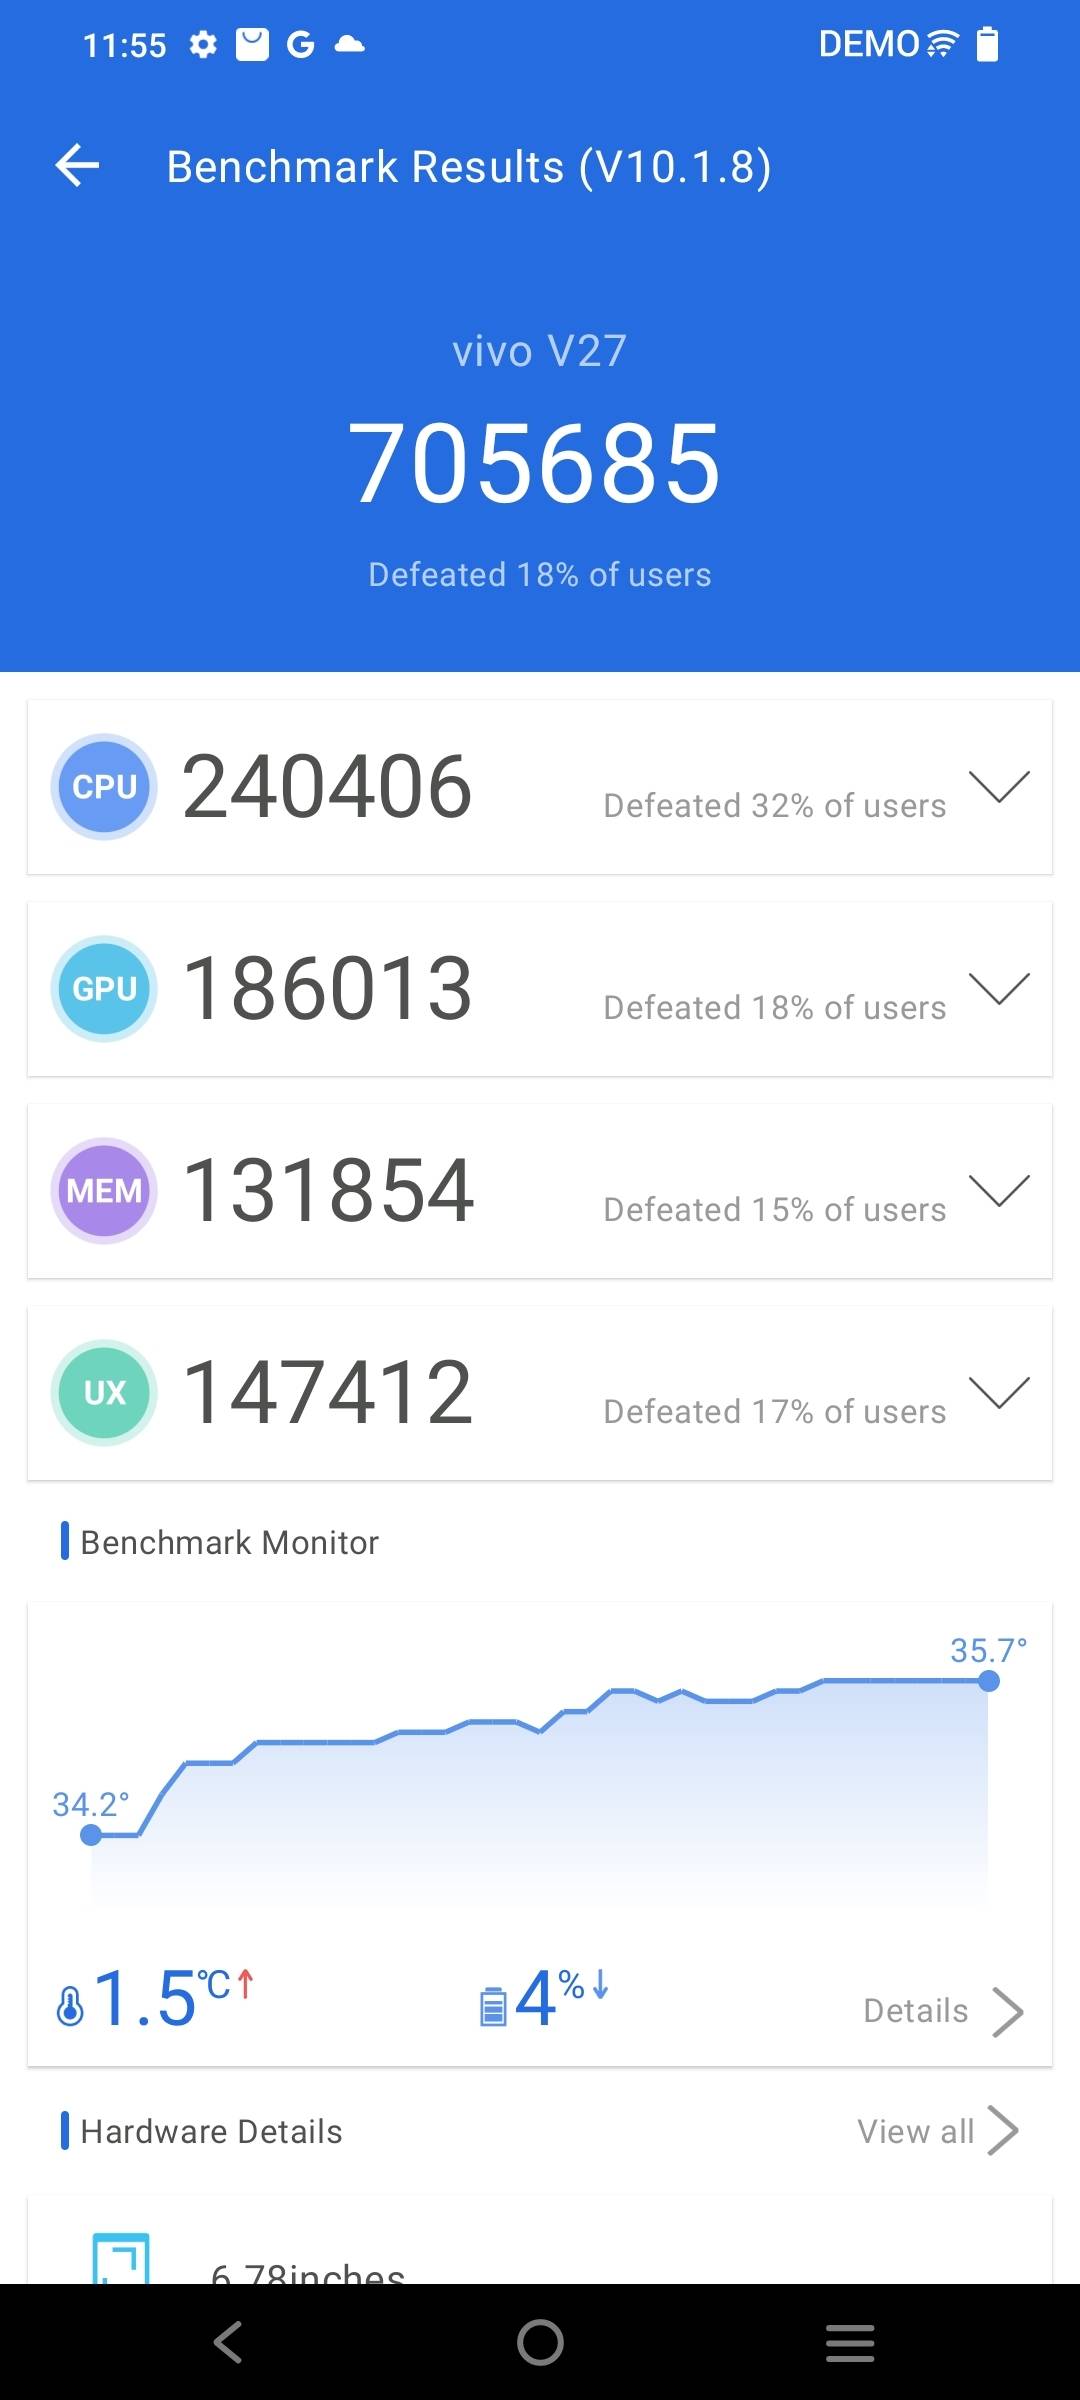Screen dimensions: 1080x2400
Task: Go back using the header arrow
Action: 77,165
